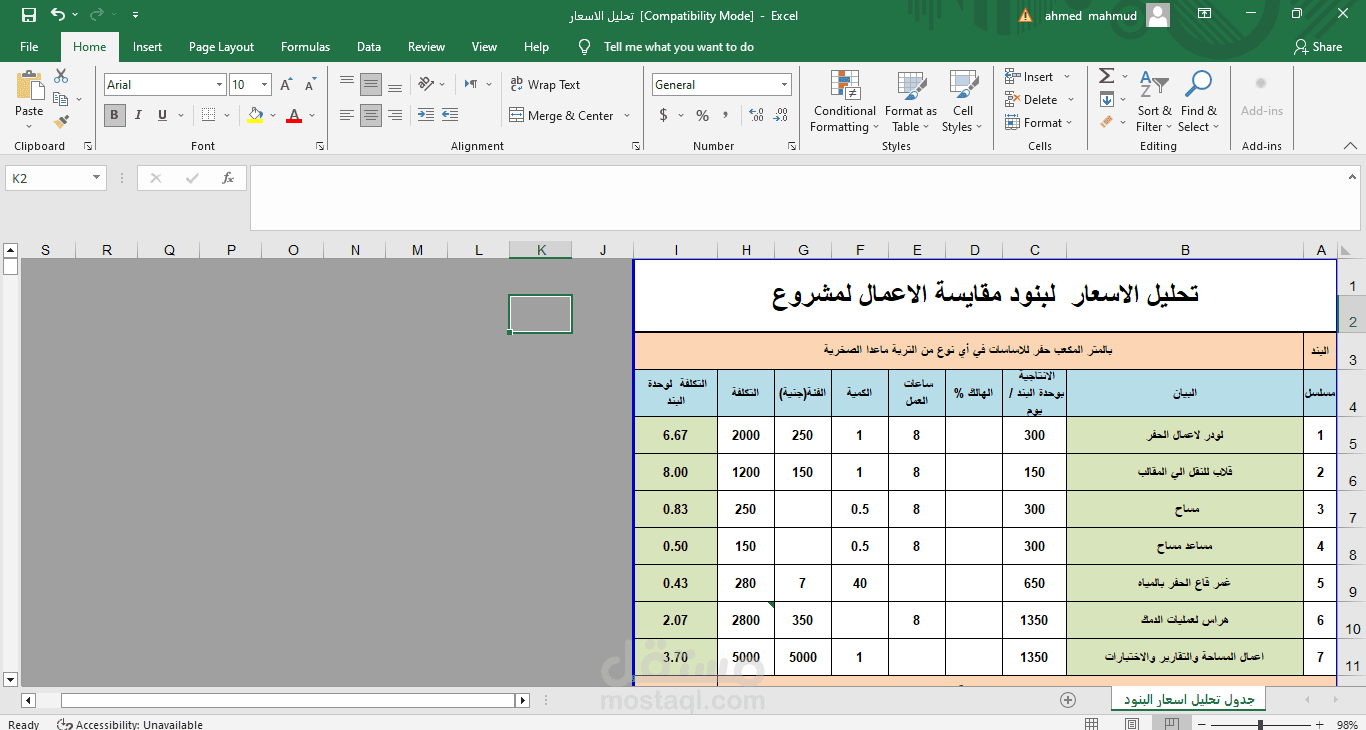Switch to the Formulas tab
Screen dimensions: 1366x730
point(305,47)
